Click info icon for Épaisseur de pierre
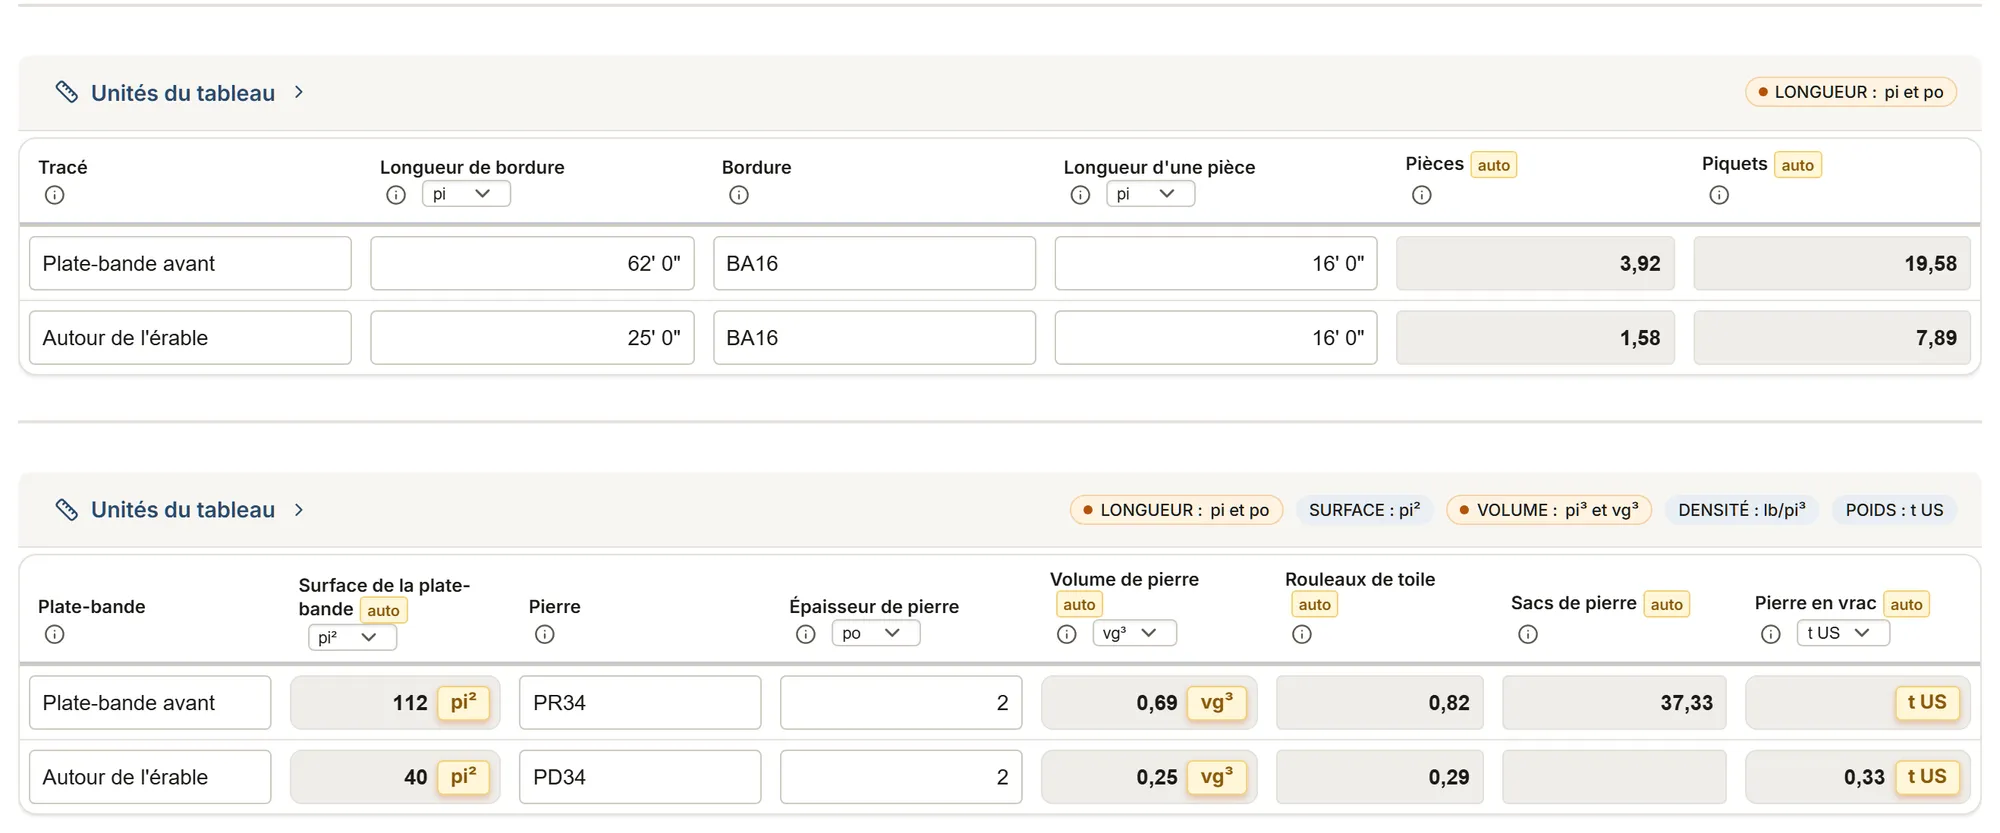 (806, 634)
